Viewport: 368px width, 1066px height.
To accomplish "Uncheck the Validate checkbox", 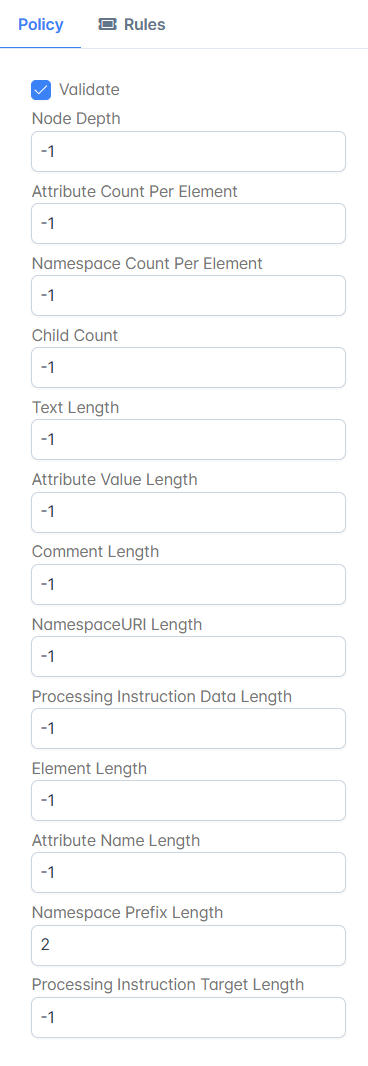I will [41, 90].
